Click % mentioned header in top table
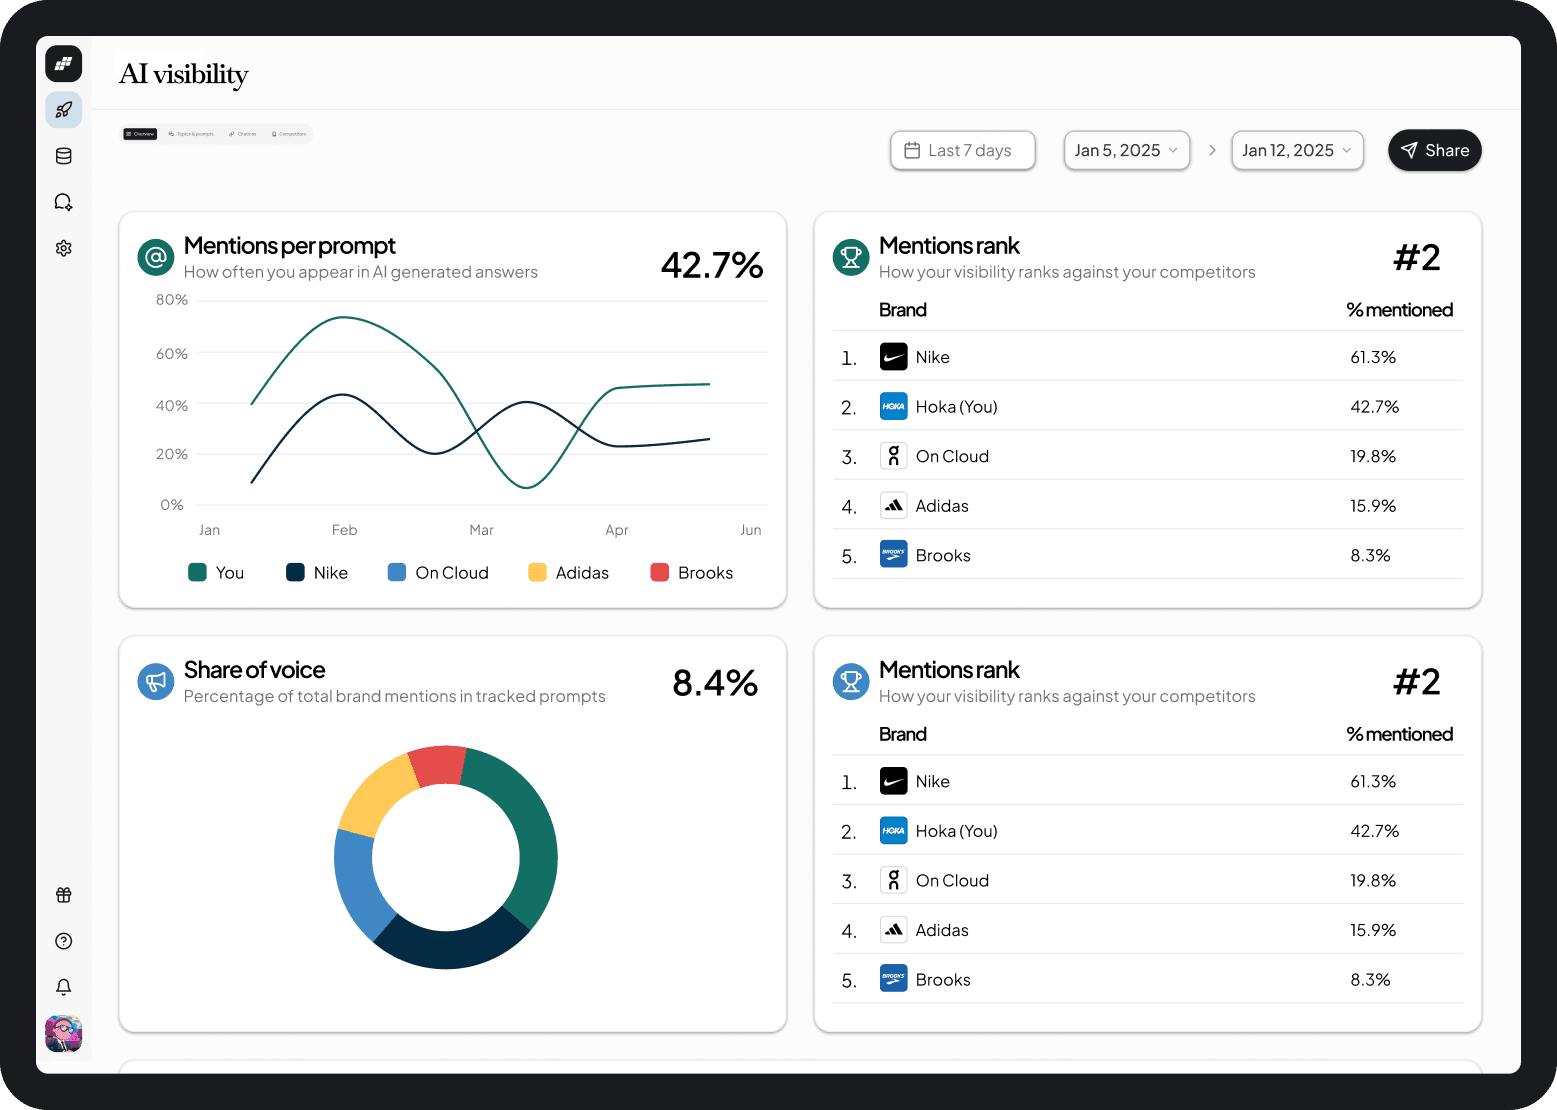 coord(1399,310)
